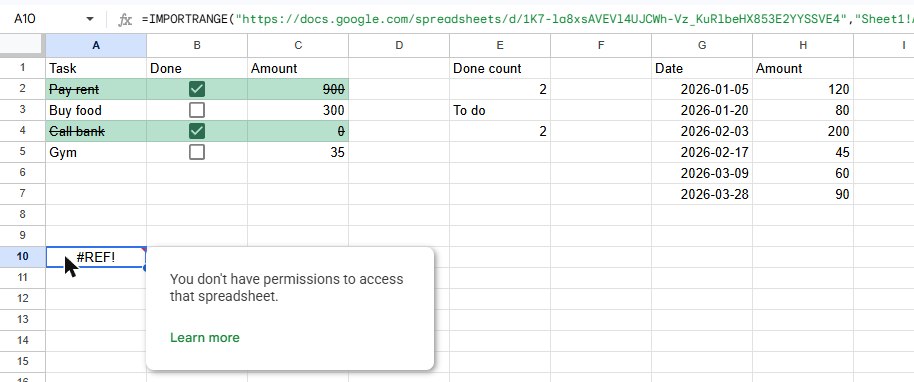Viewport: 914px width, 382px height.
Task: Select column E header
Action: [500, 45]
